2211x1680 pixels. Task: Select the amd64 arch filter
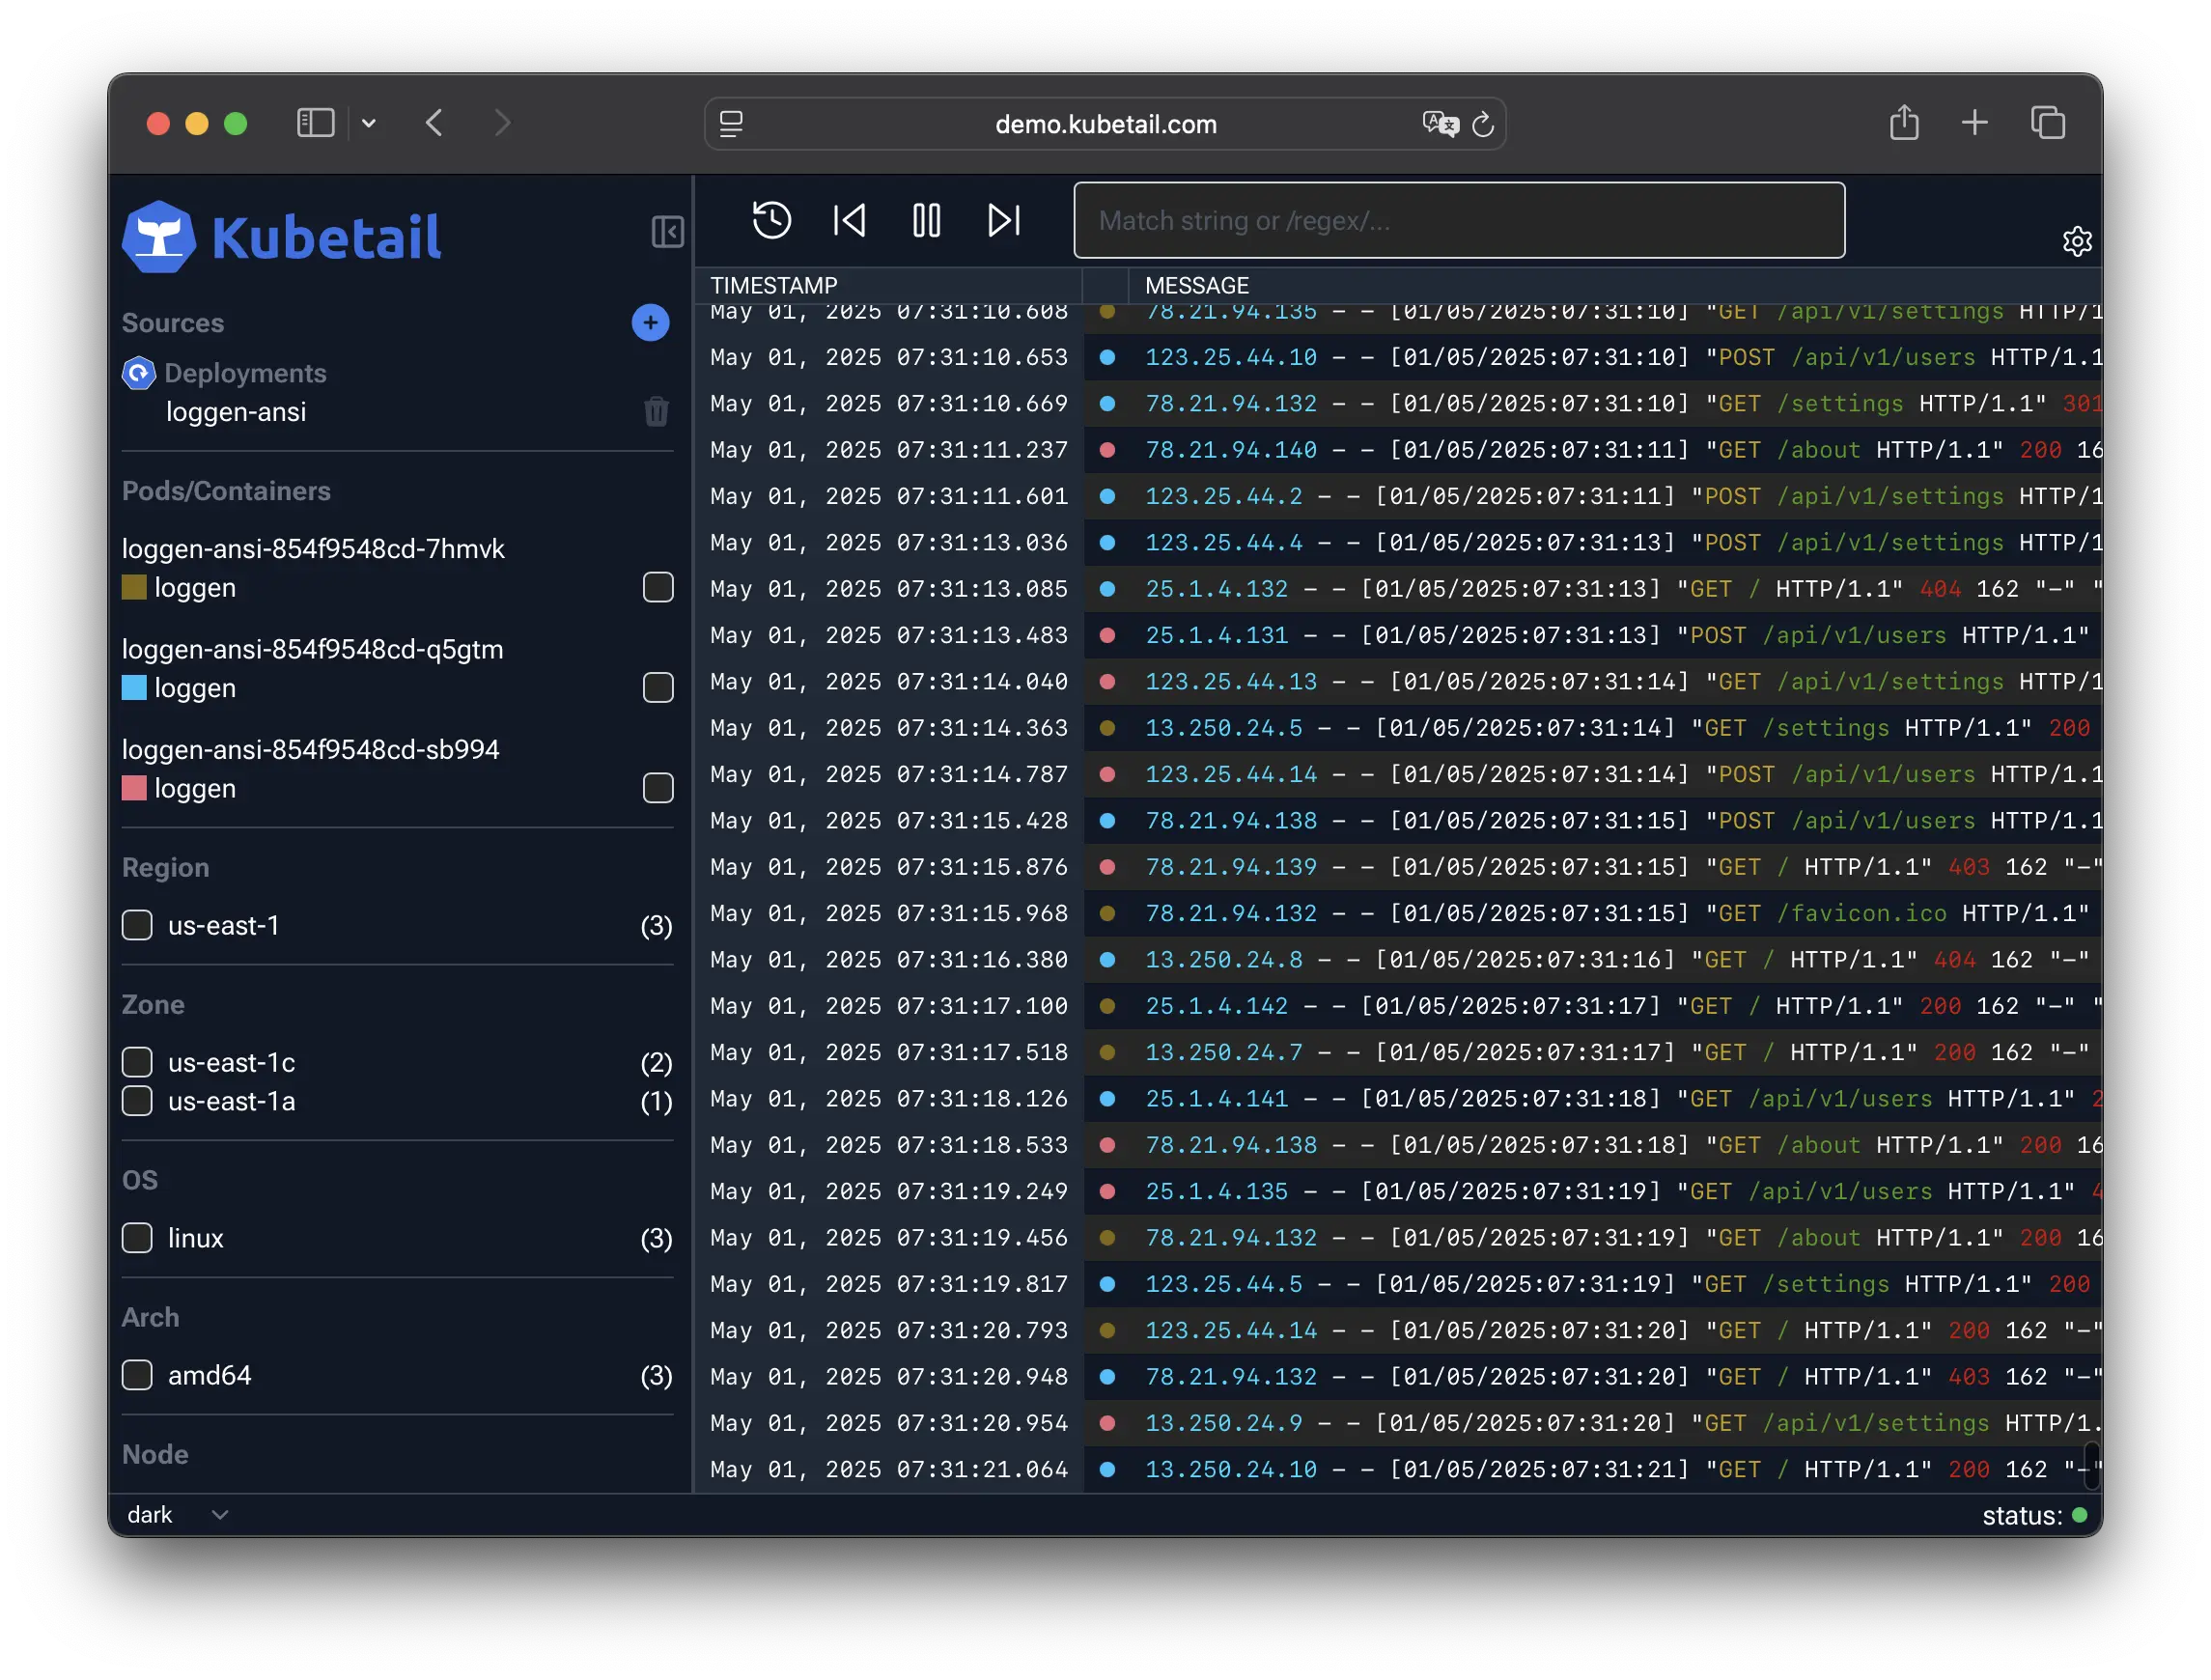pyautogui.click(x=138, y=1375)
